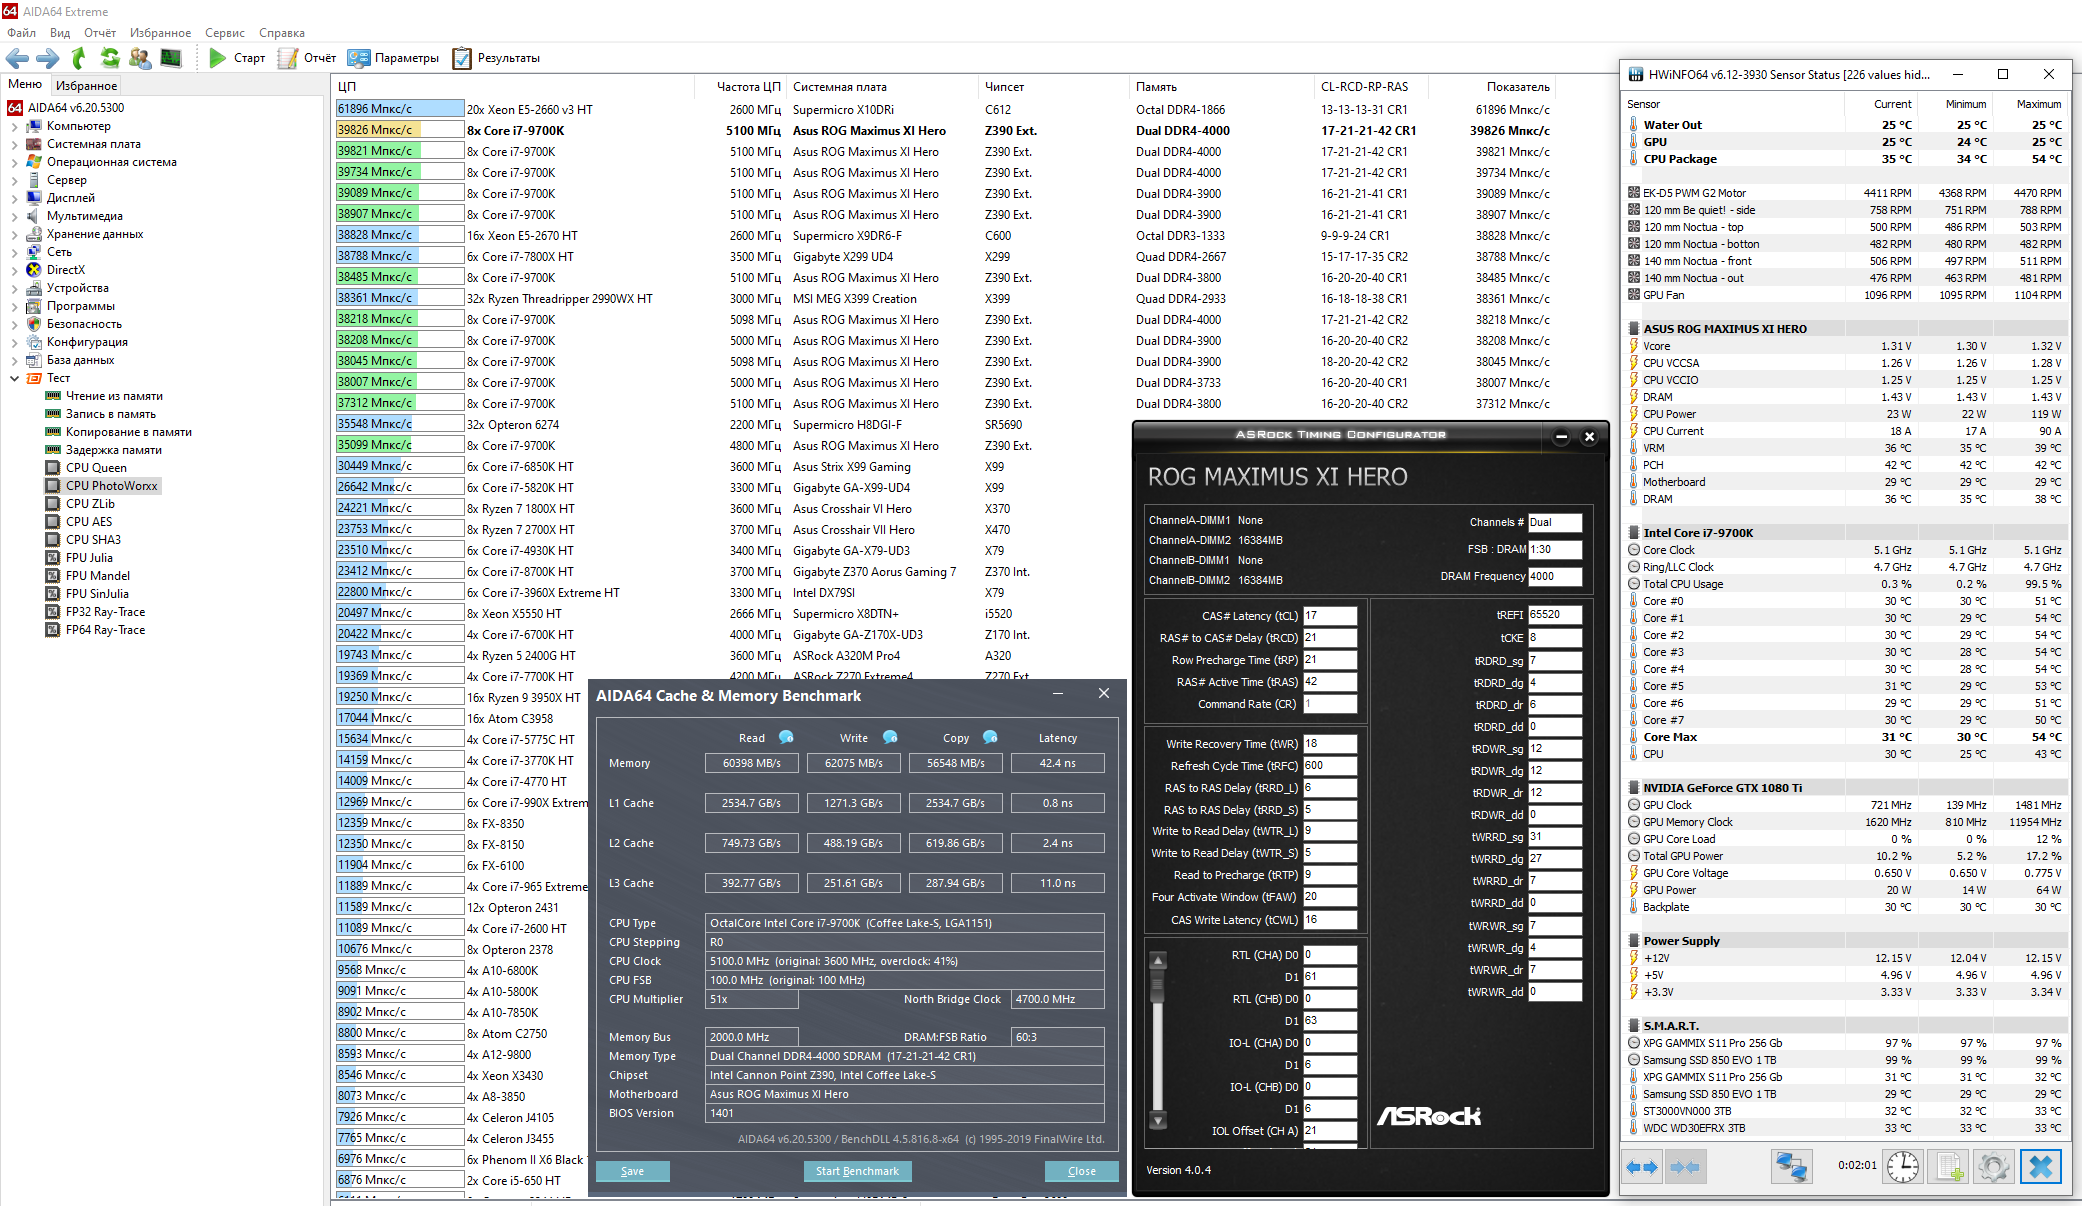2082x1206 pixels.
Task: Open HWiNFO settings gear icon
Action: click(x=1993, y=1166)
